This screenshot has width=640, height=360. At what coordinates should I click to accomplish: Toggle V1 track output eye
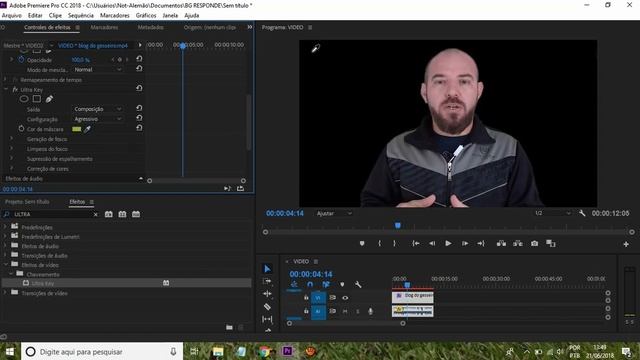point(345,298)
